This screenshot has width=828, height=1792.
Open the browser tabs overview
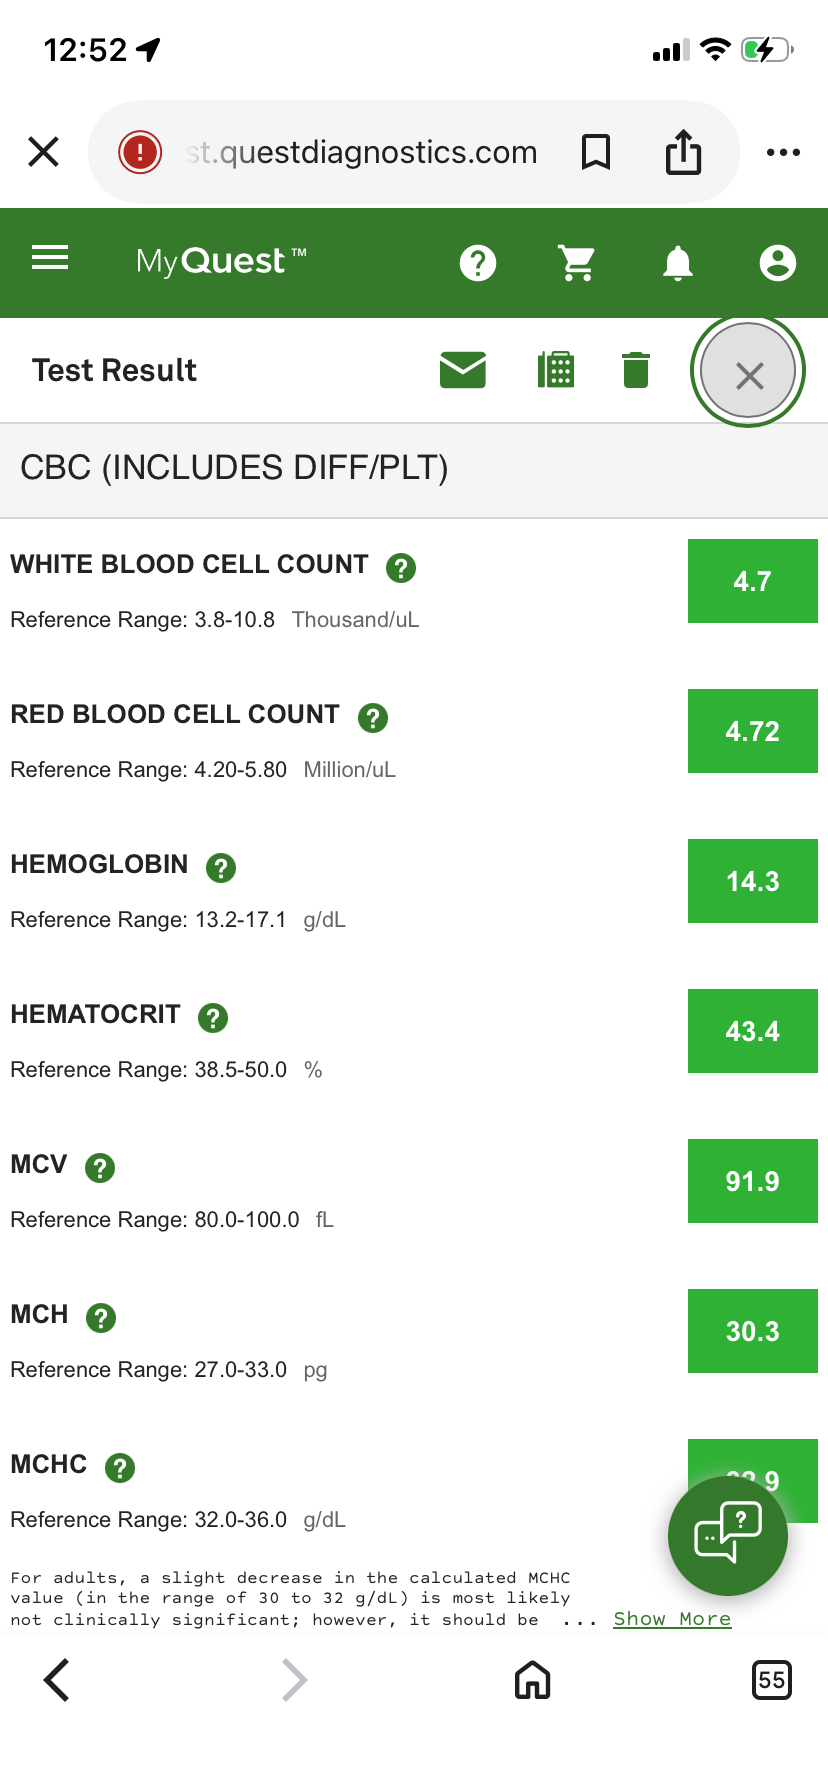pyautogui.click(x=771, y=1680)
